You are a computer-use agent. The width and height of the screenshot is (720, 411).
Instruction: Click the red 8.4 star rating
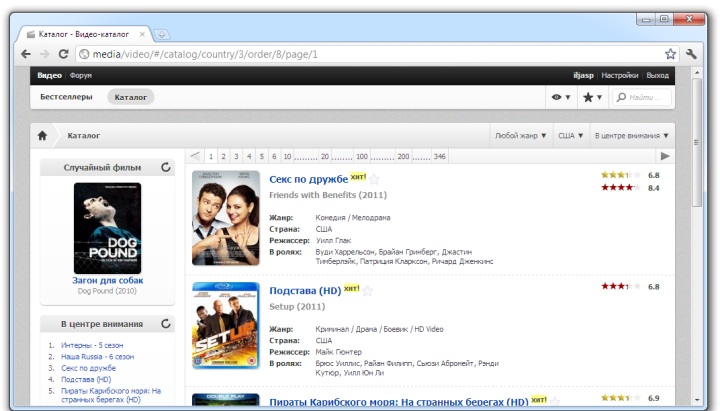[620, 188]
